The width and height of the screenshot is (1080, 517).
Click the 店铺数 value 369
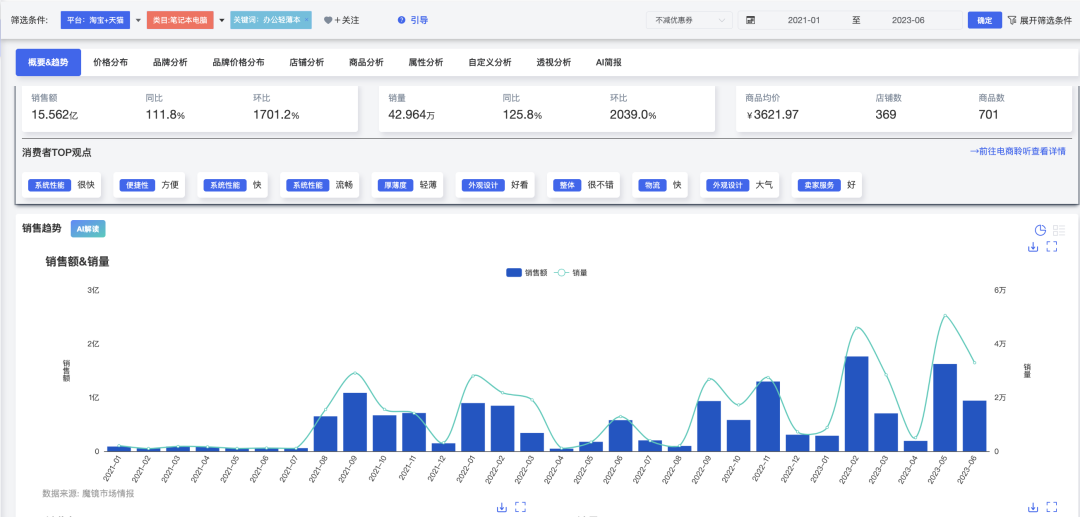pos(886,115)
